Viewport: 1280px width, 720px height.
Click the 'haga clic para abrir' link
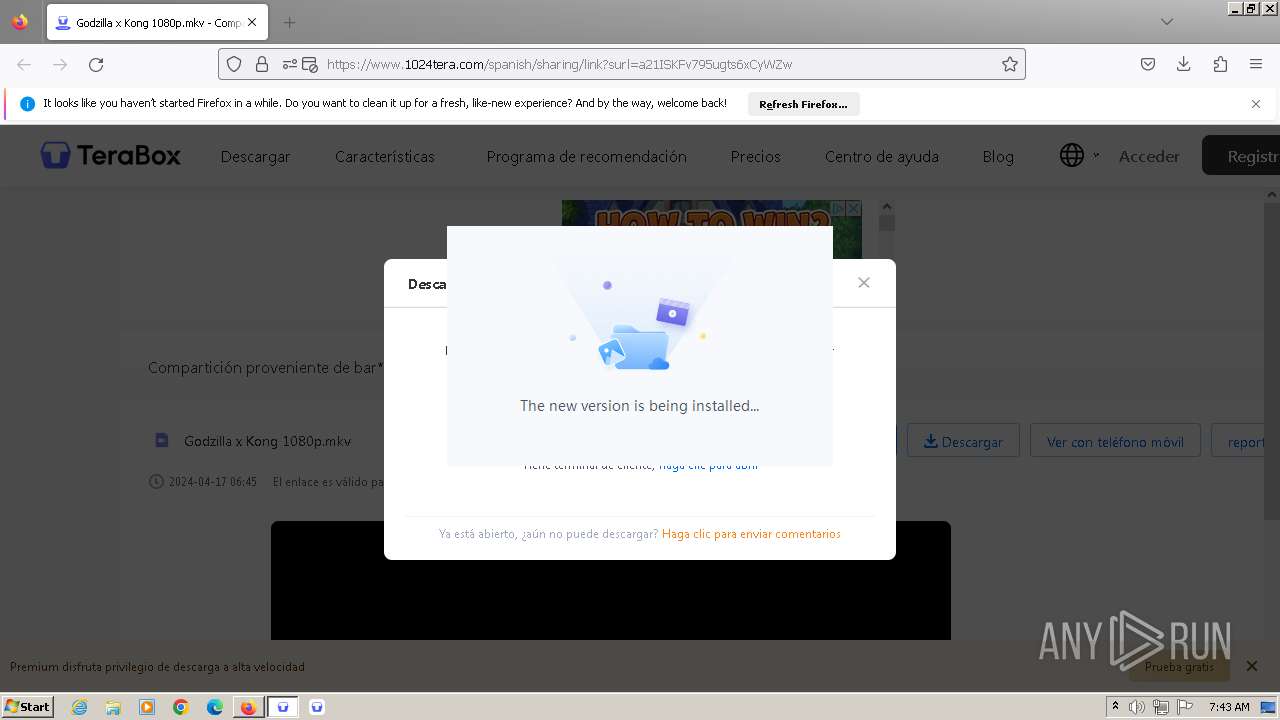click(x=708, y=466)
